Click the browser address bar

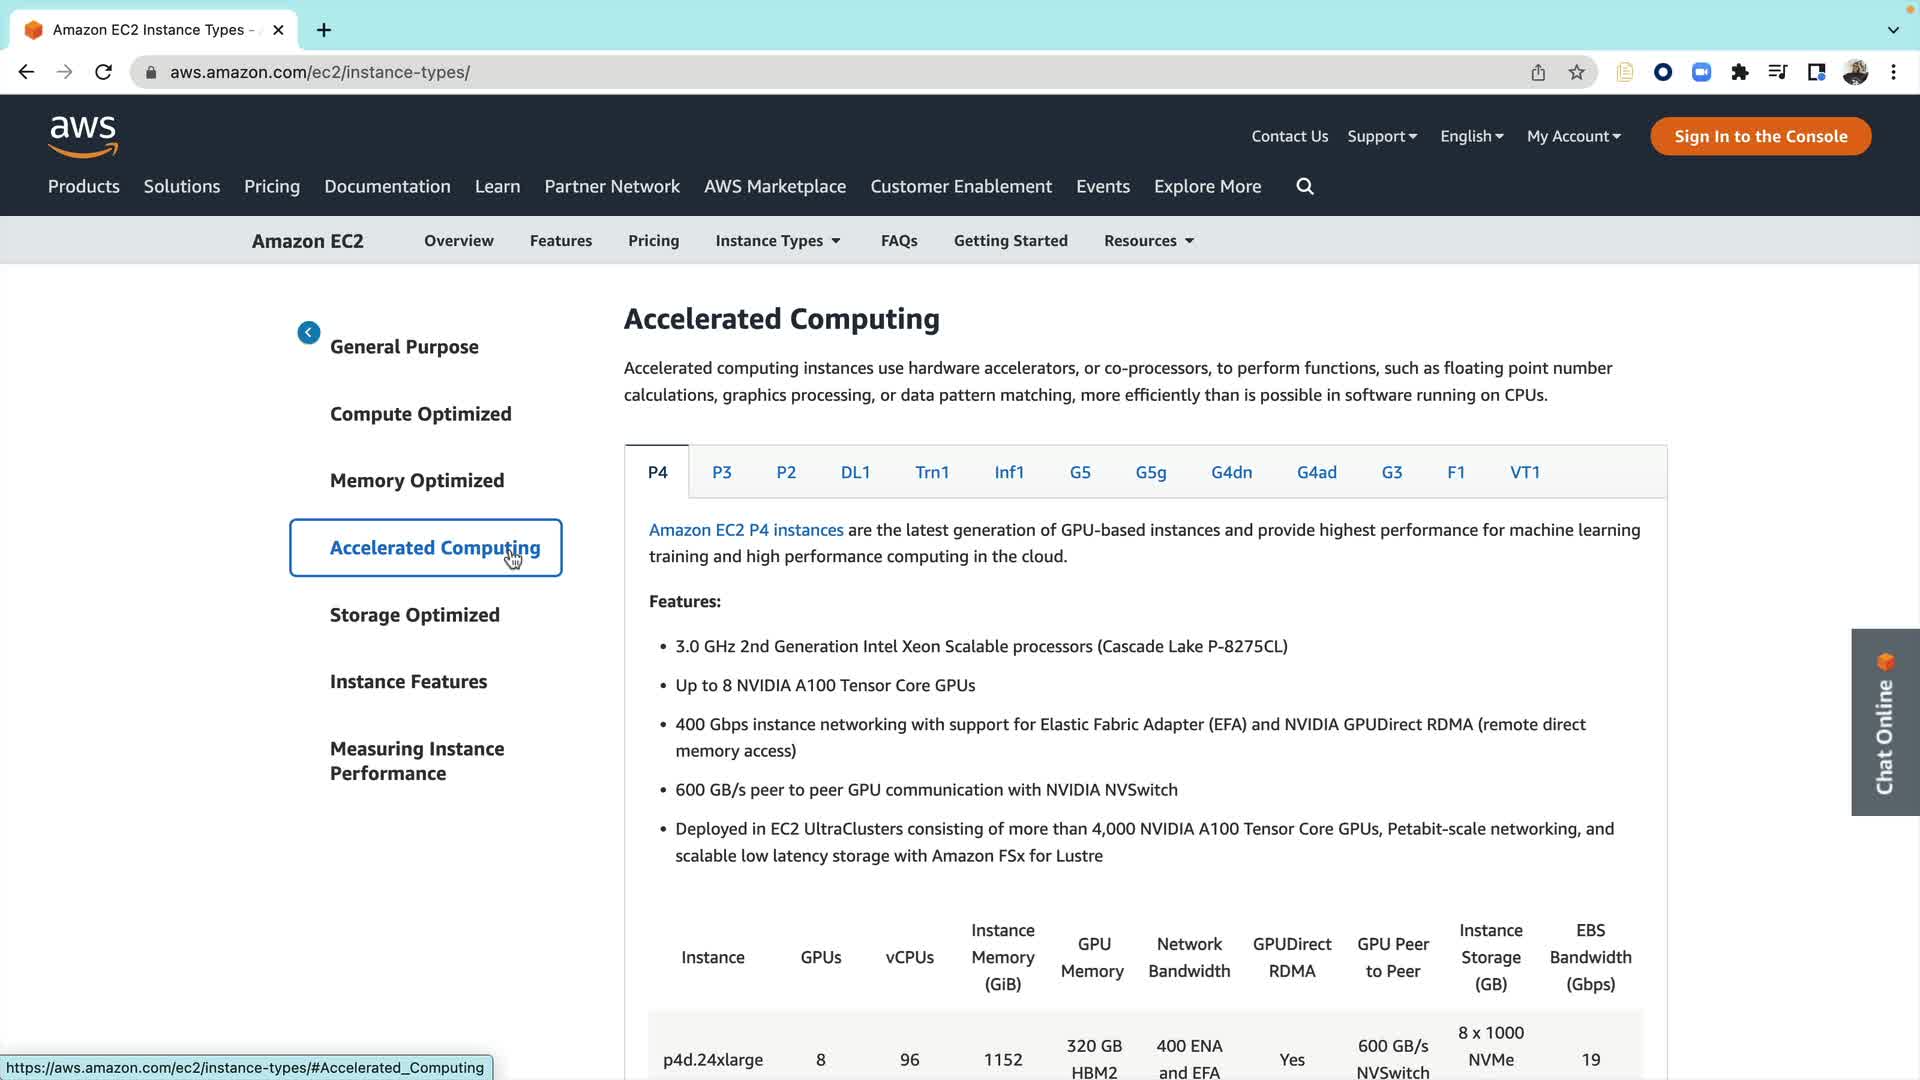pyautogui.click(x=800, y=72)
